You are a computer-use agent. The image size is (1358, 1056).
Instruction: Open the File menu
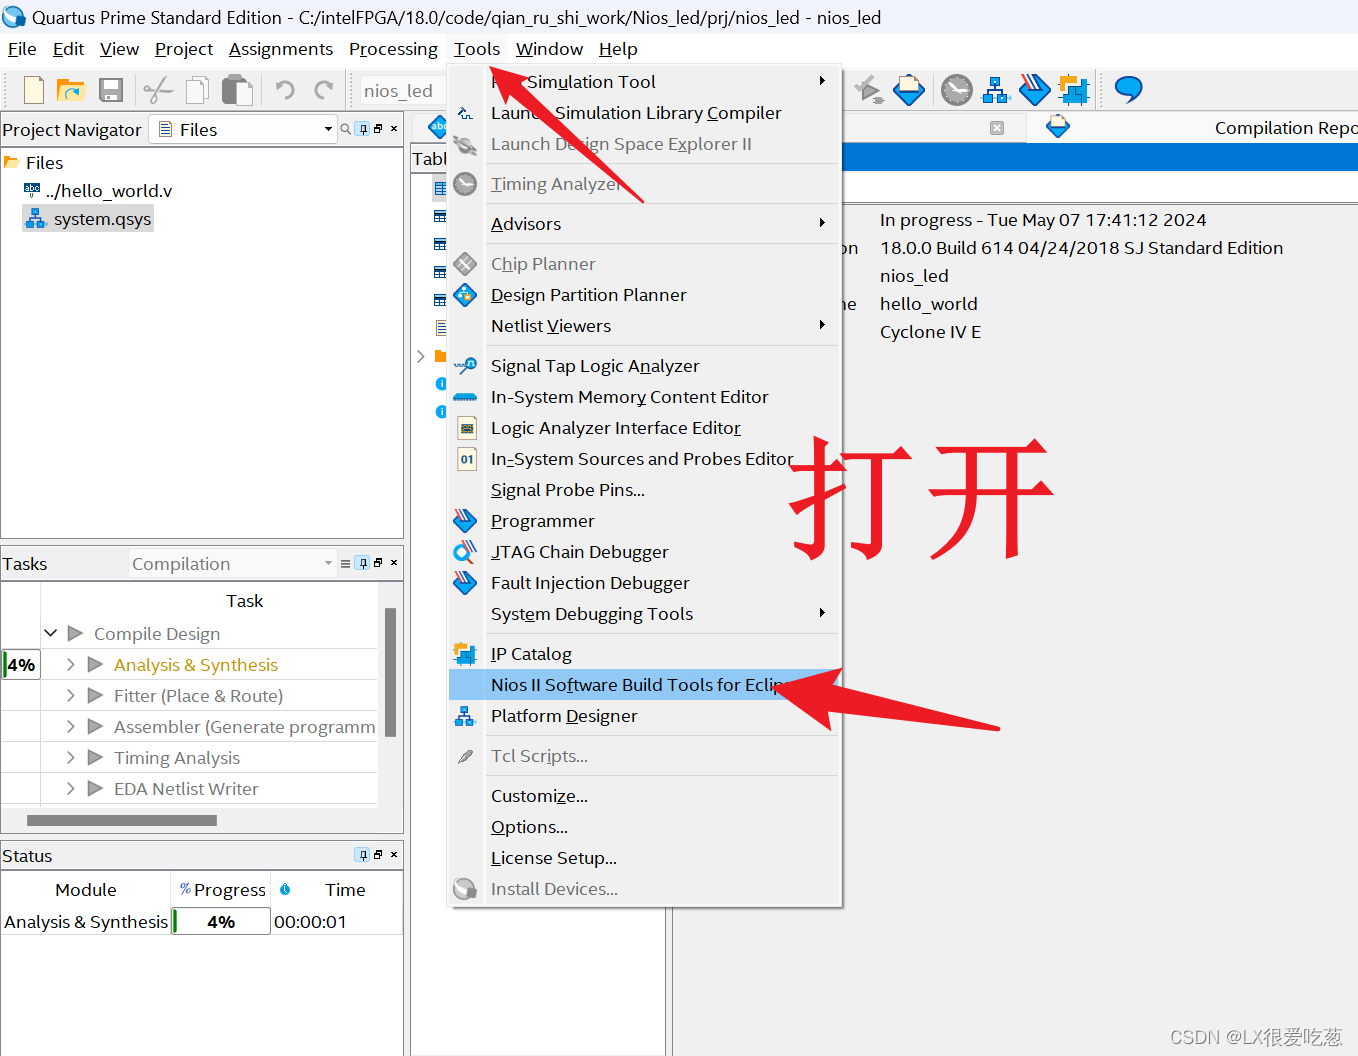click(22, 49)
